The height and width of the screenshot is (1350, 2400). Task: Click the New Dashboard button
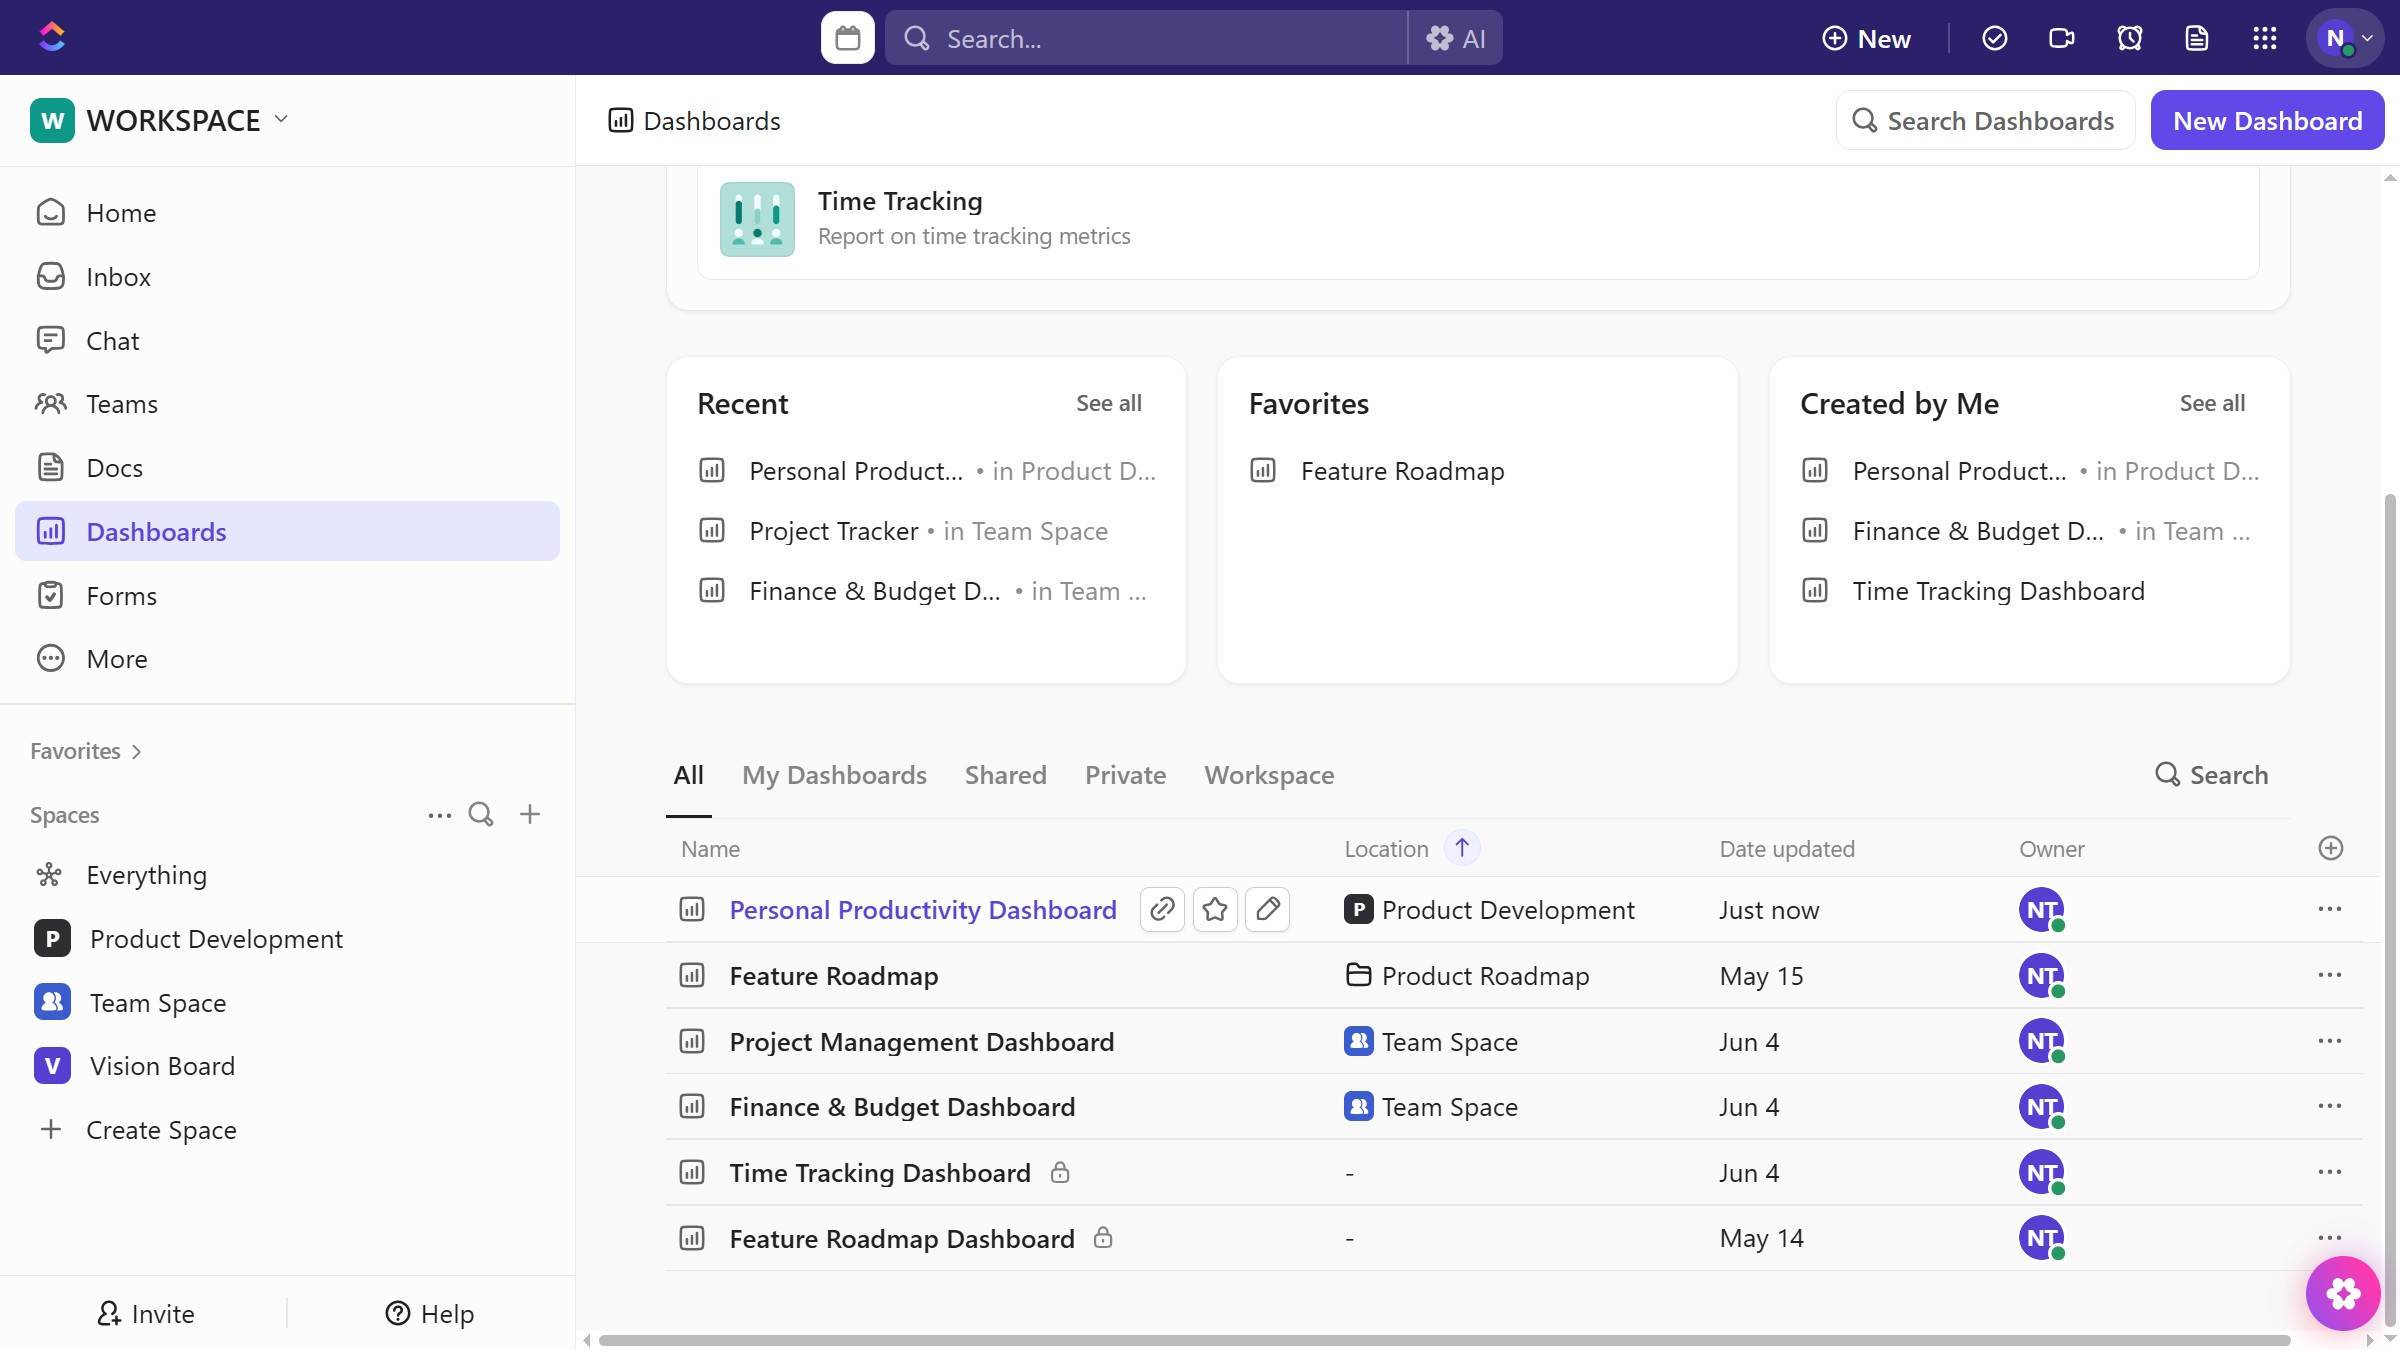(x=2267, y=120)
